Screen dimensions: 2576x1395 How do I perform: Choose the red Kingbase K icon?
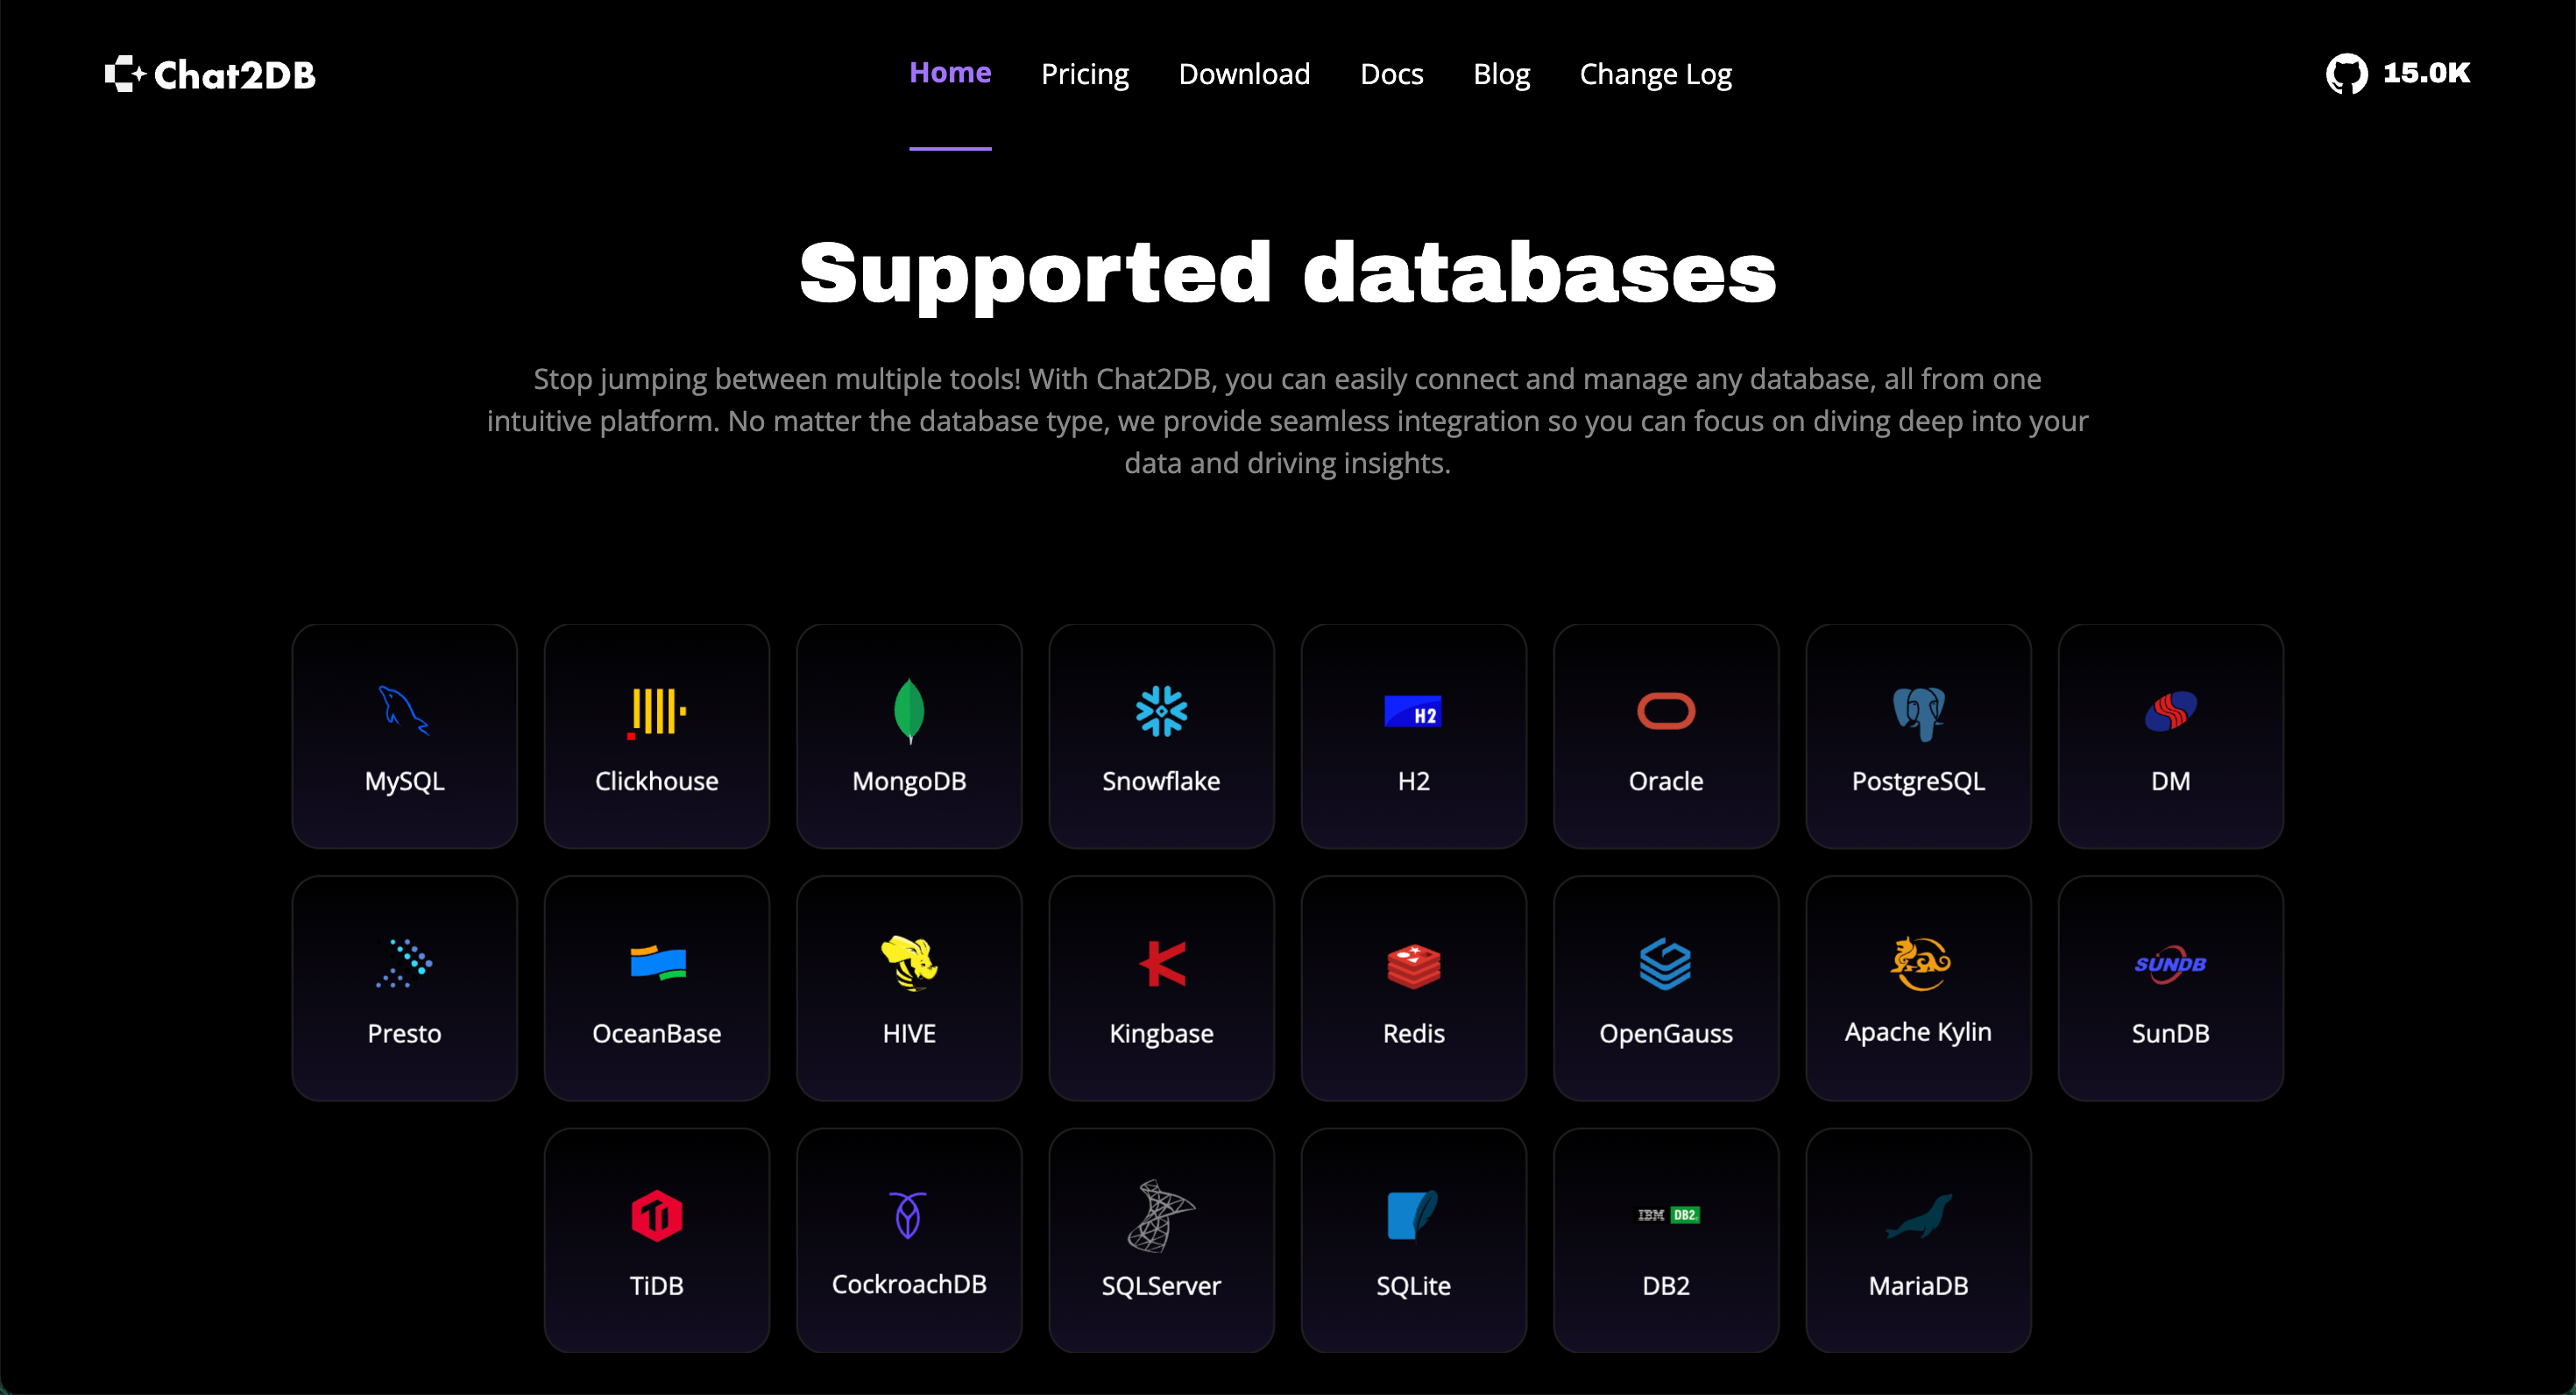pyautogui.click(x=1162, y=963)
